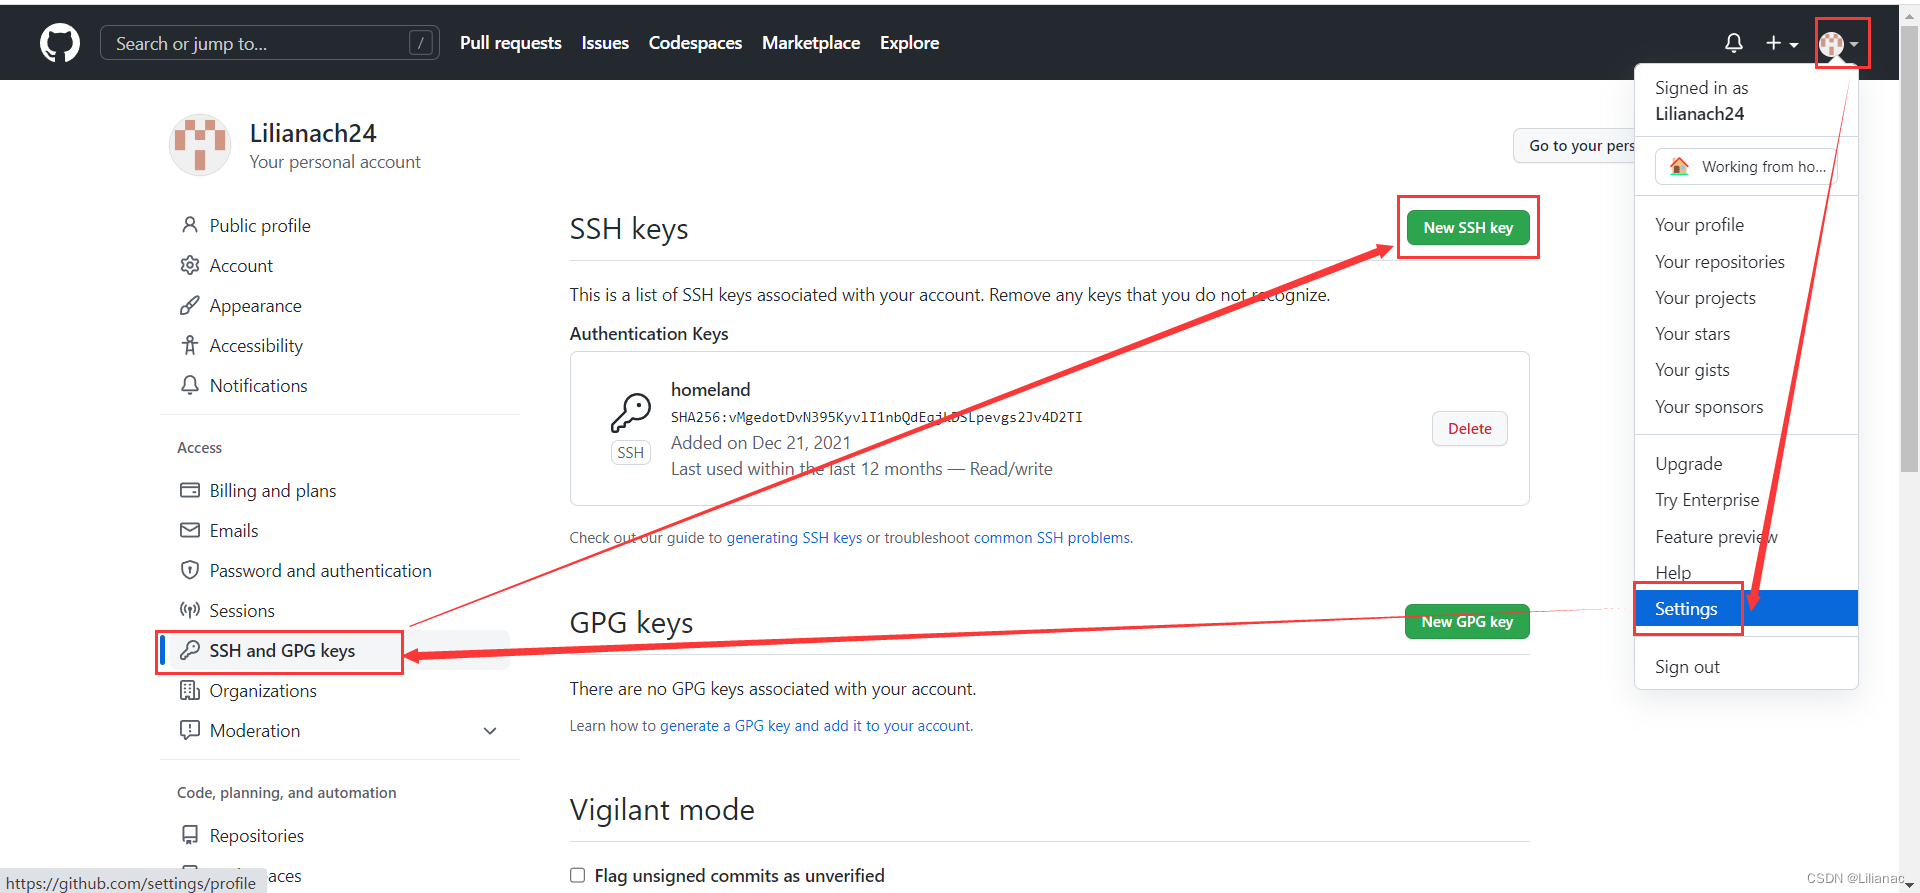Click the Lilianach24 profile avatar image
This screenshot has height=893, width=1920.
(x=200, y=145)
